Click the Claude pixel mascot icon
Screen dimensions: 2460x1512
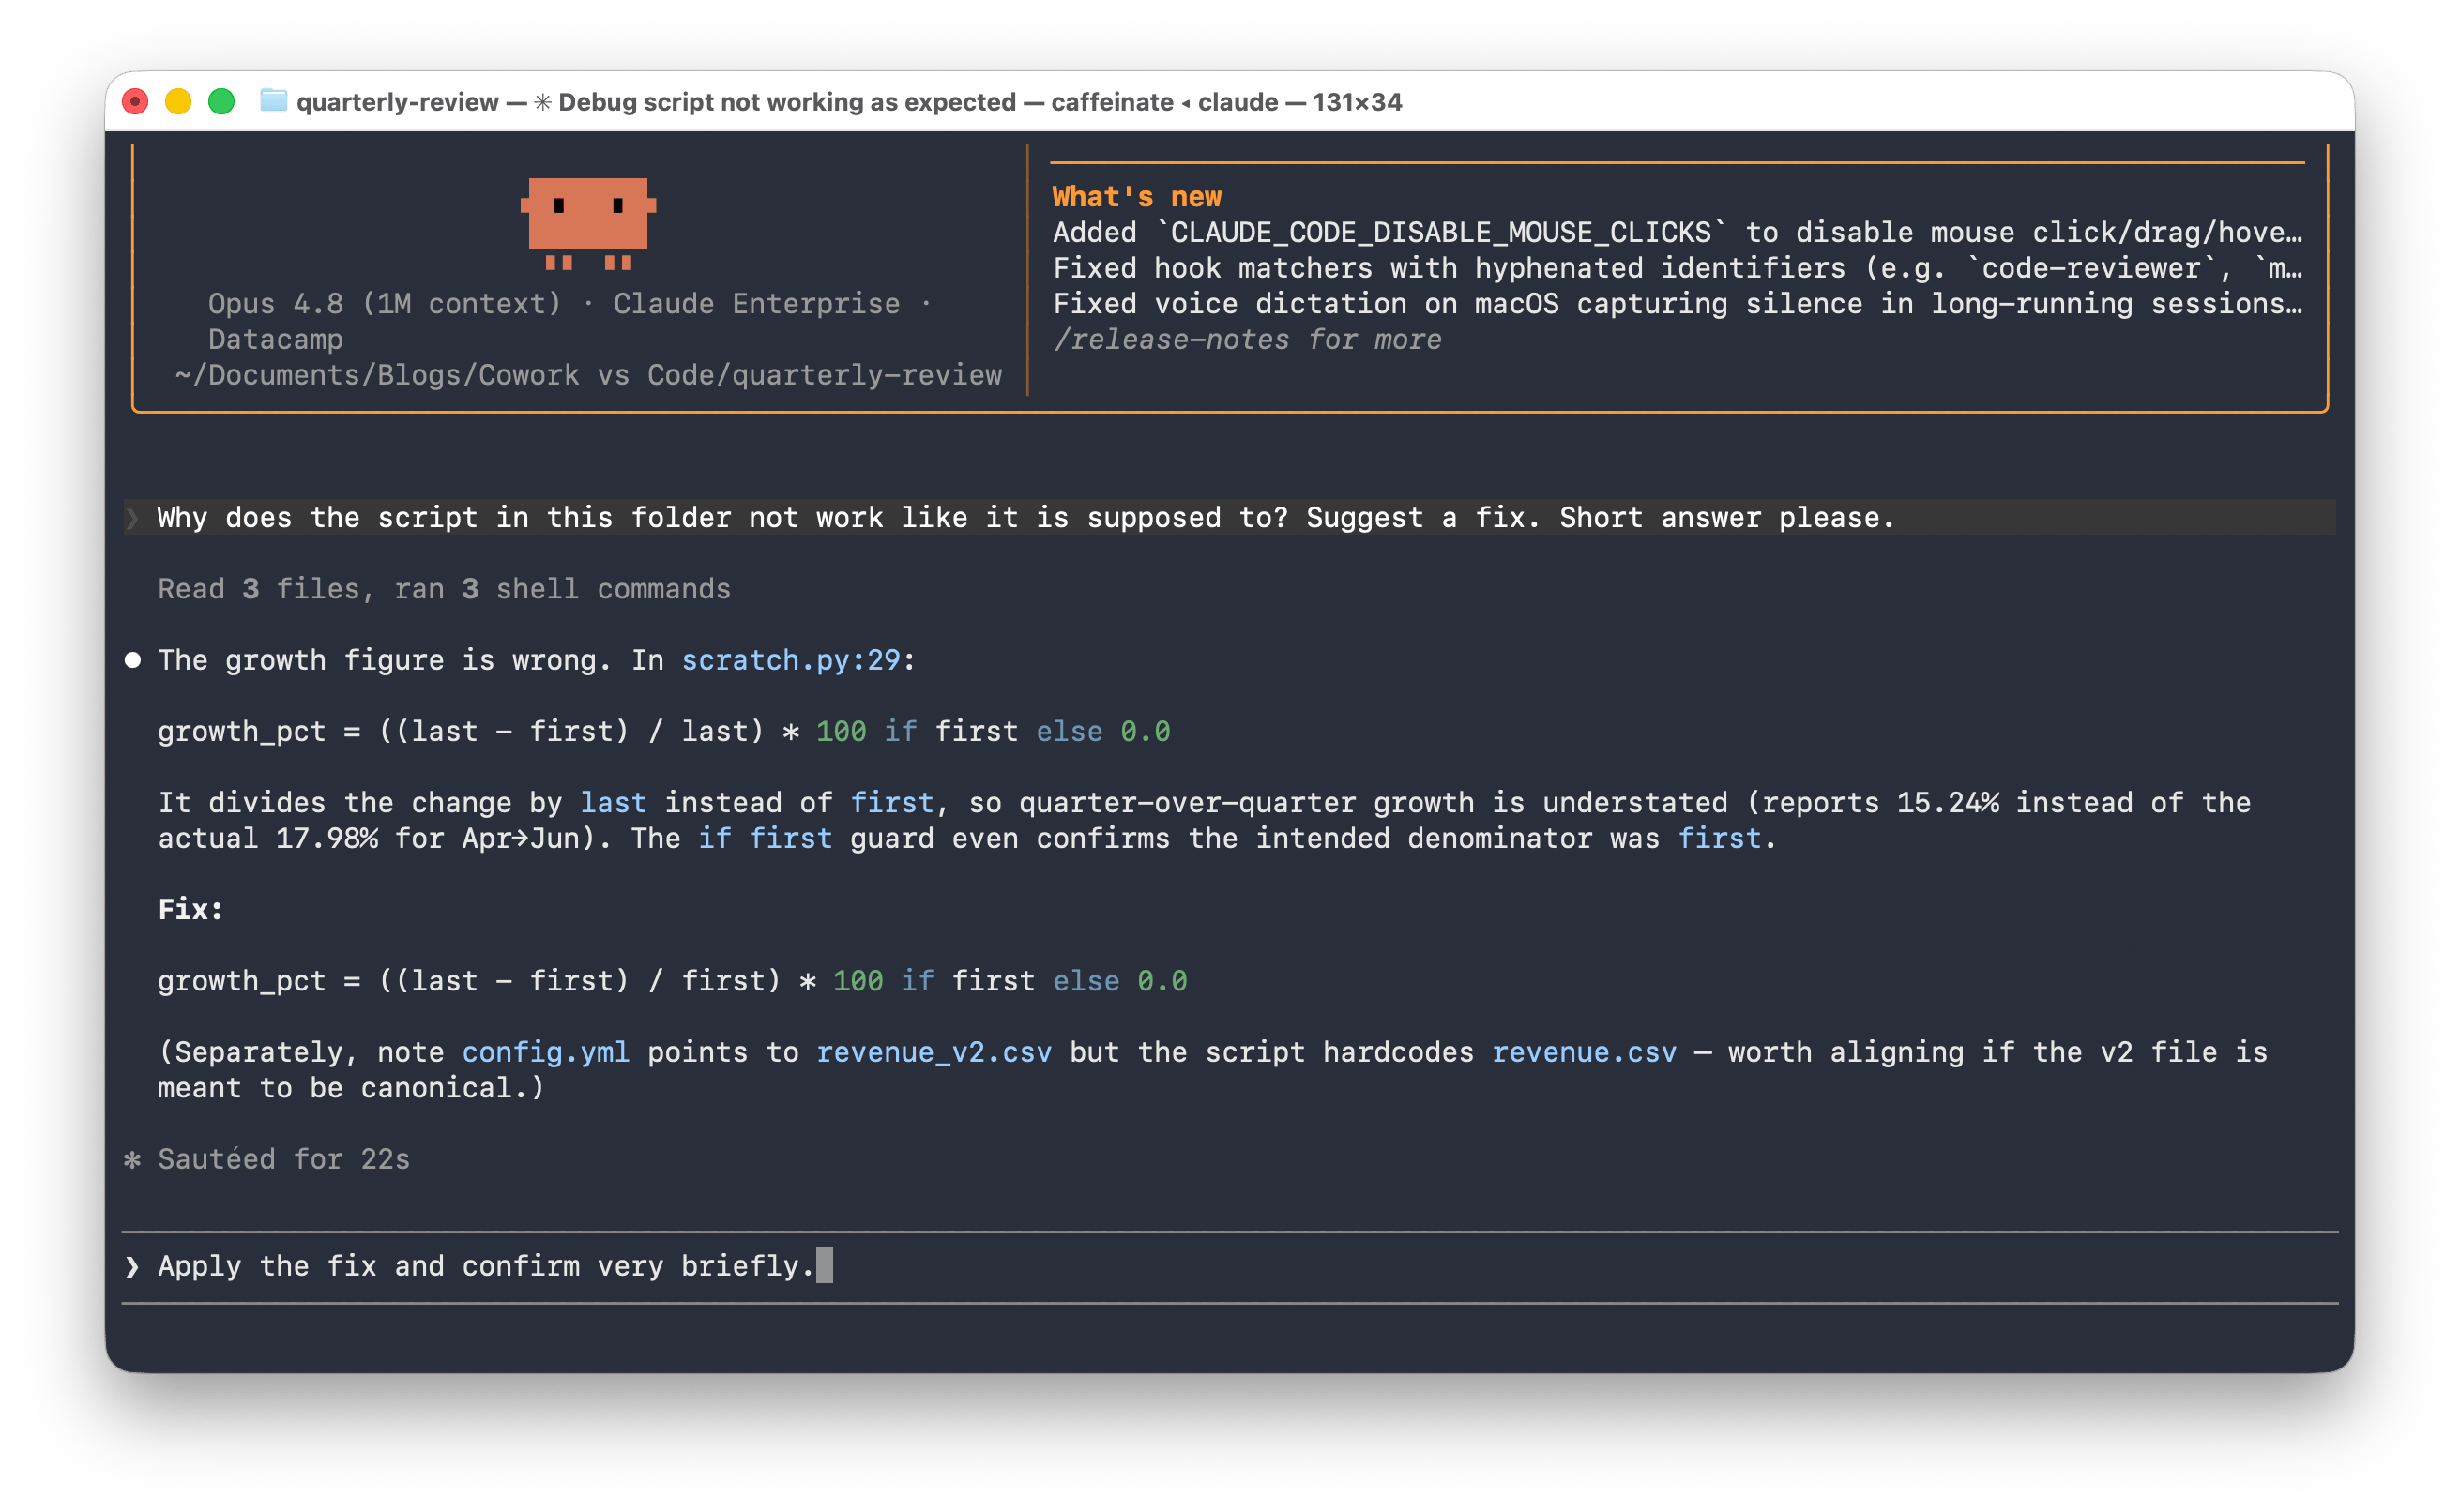[x=588, y=223]
